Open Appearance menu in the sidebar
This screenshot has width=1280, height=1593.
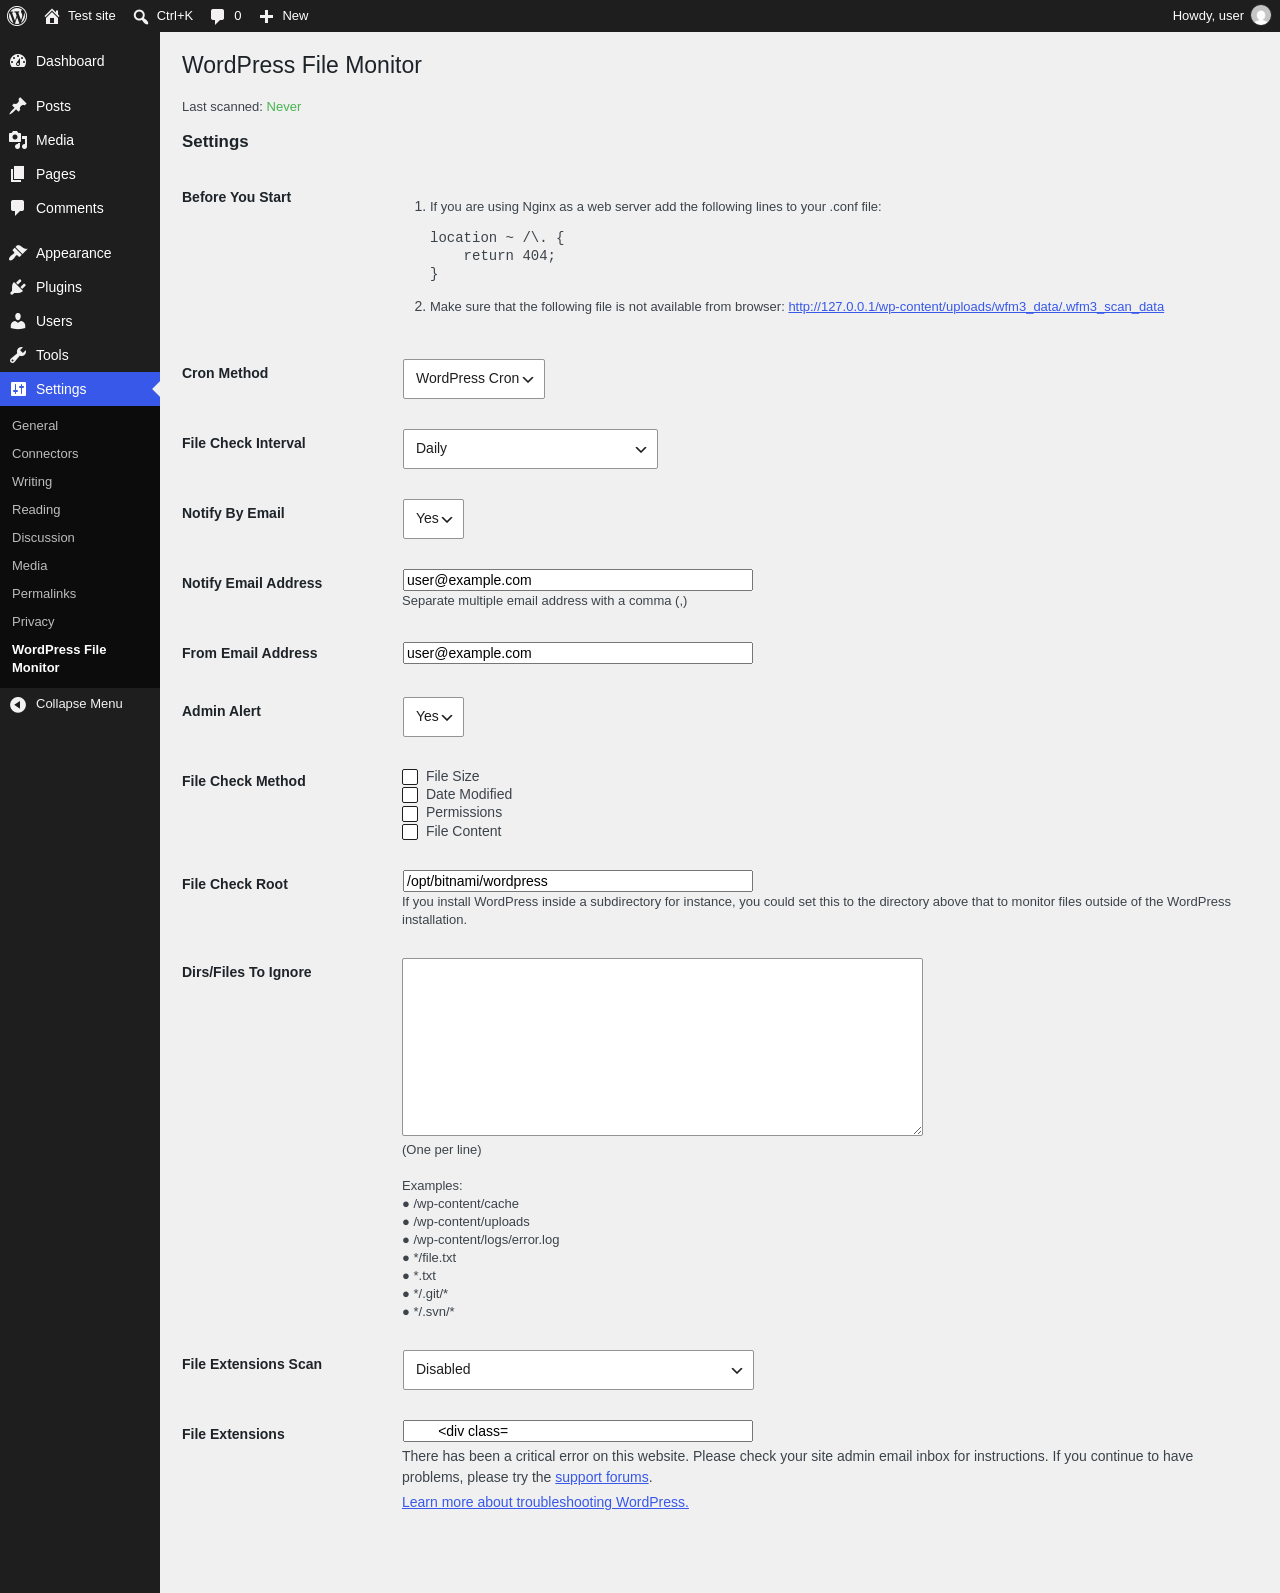pyautogui.click(x=80, y=253)
